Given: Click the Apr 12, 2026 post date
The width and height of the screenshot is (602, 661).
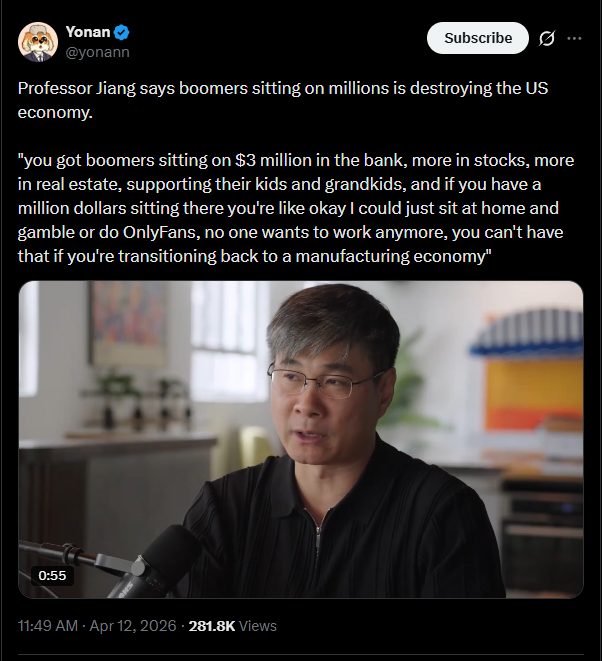Looking at the screenshot, I should [133, 626].
